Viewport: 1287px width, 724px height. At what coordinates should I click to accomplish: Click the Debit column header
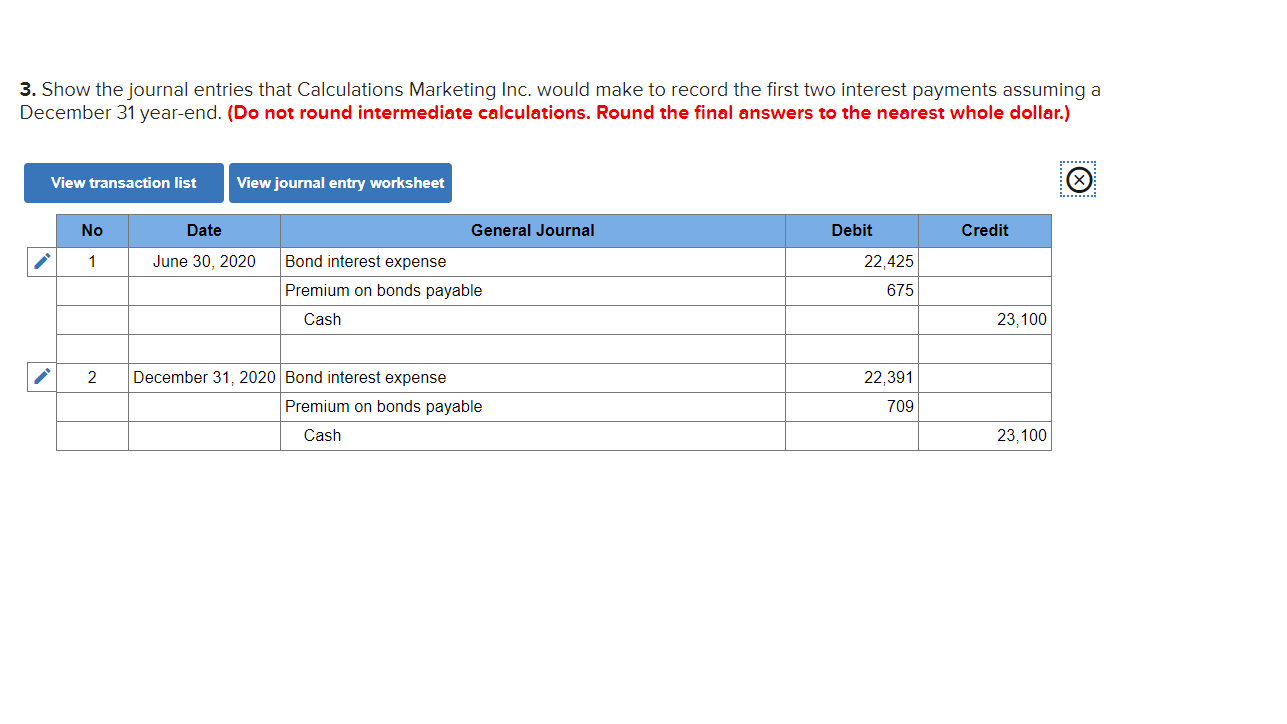pos(852,230)
